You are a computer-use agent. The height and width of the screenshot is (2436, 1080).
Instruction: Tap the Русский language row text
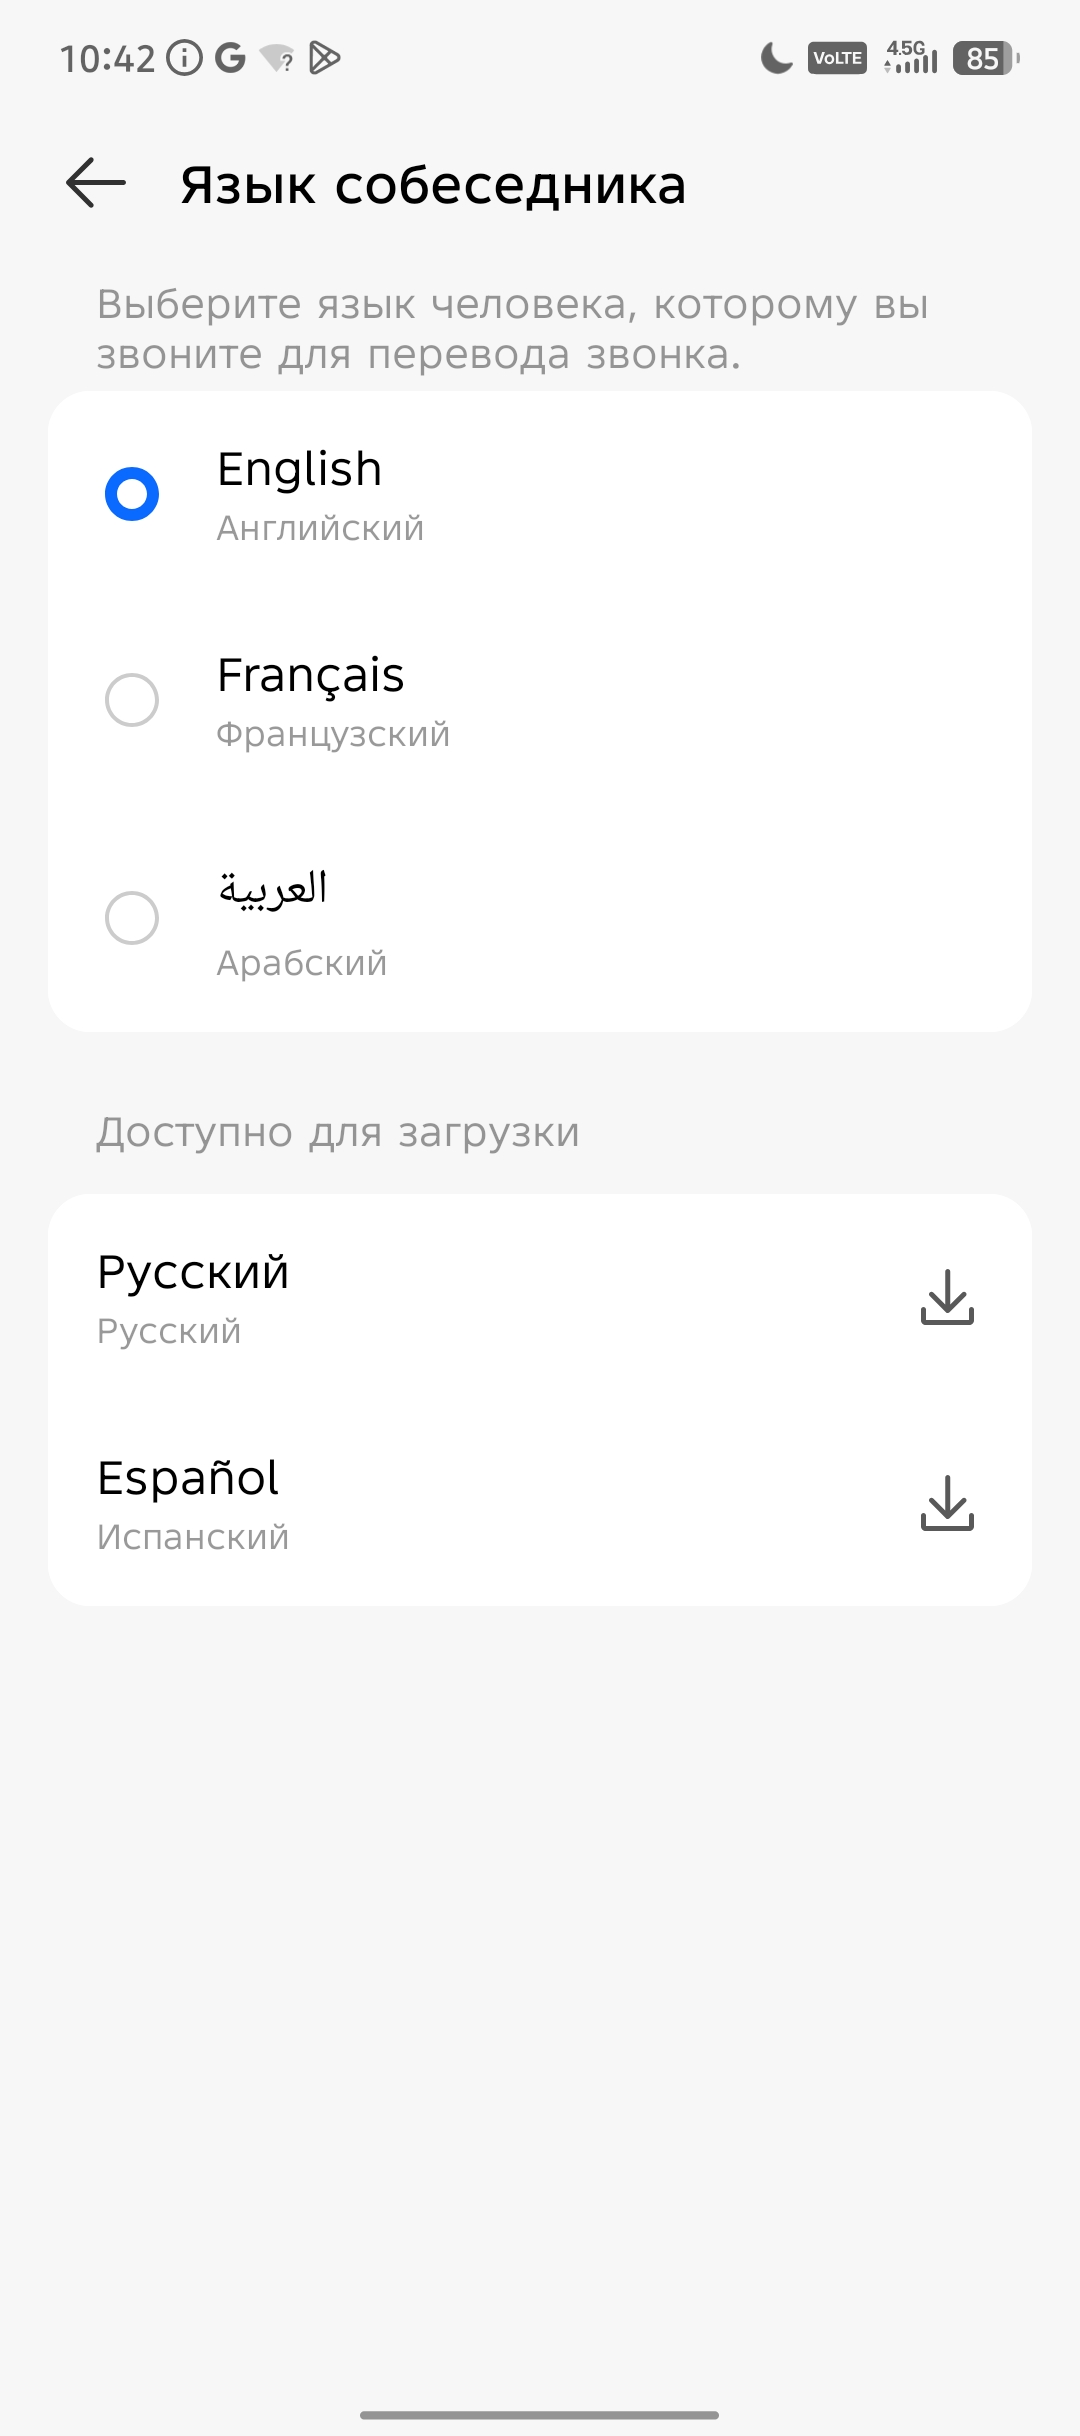pos(193,1273)
